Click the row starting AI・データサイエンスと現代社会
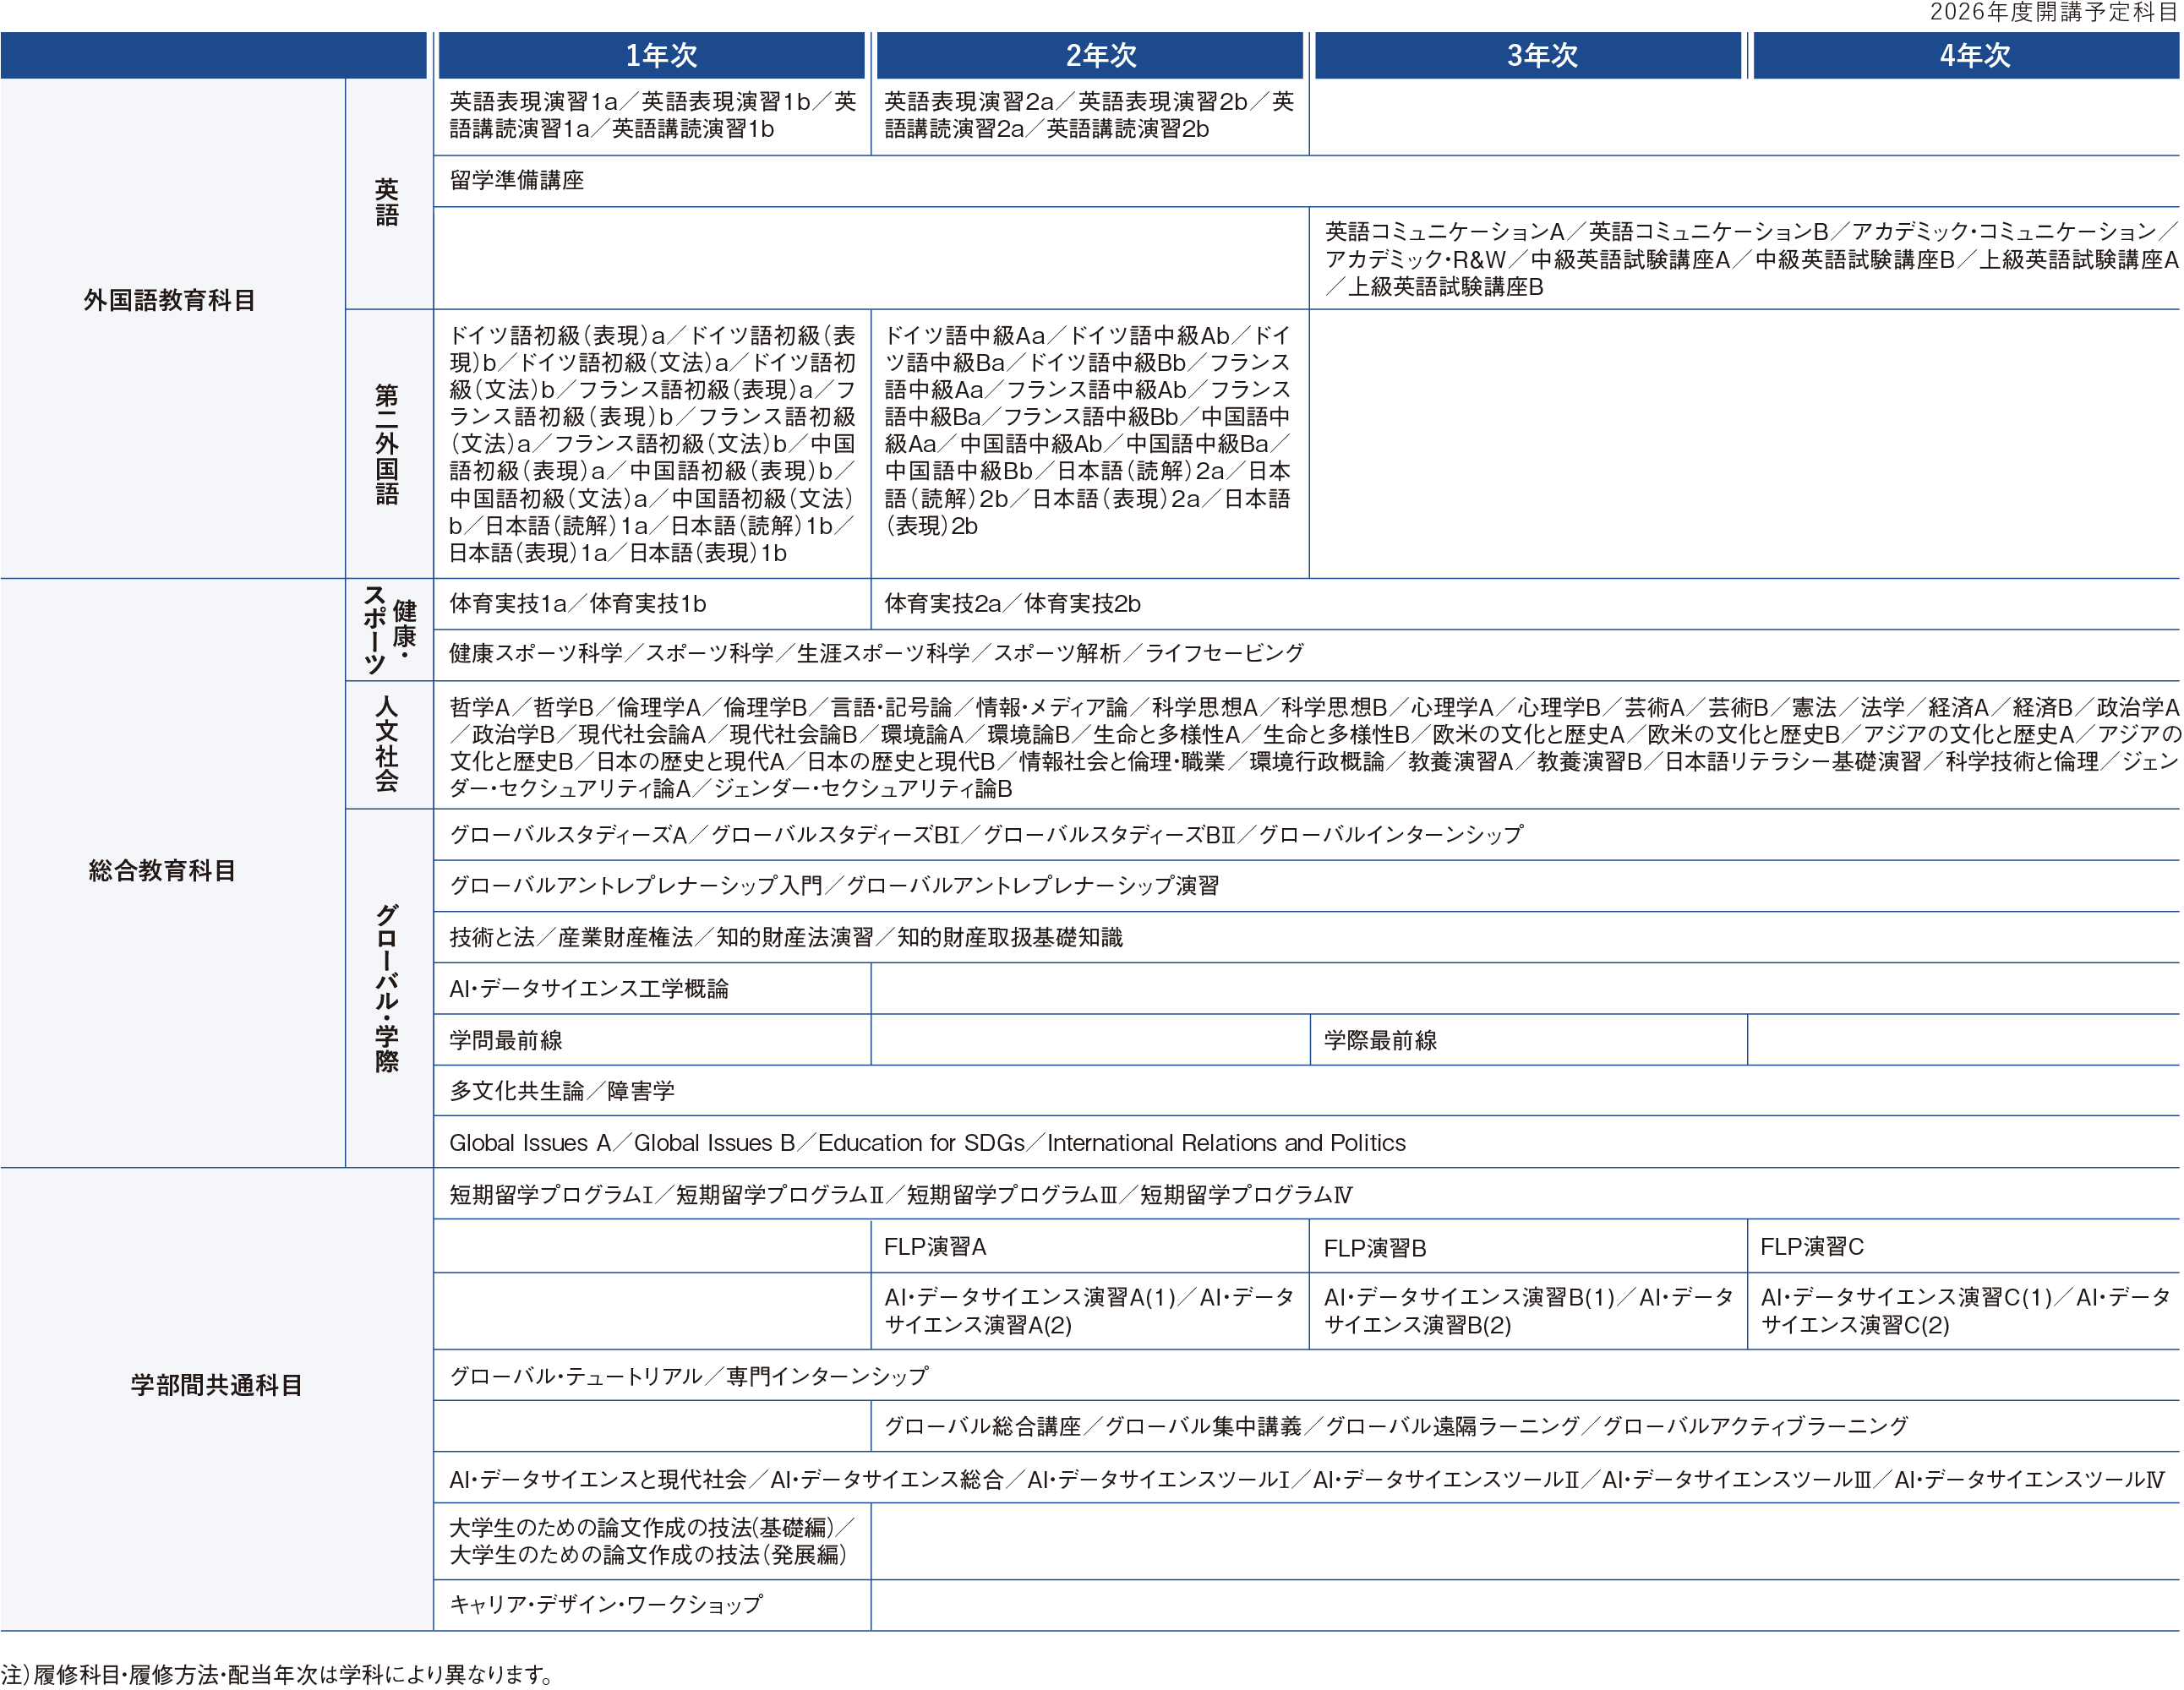The height and width of the screenshot is (1690, 2184). click(x=1307, y=1479)
